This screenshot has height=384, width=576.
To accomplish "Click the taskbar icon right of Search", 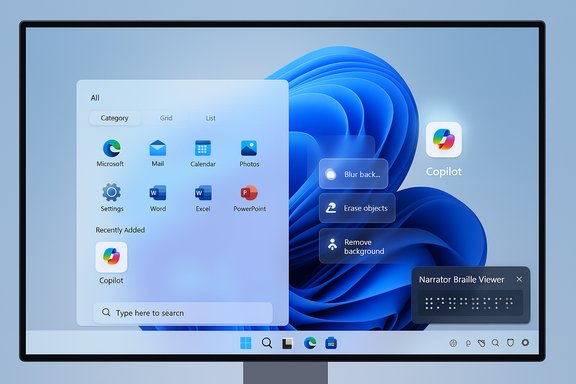I will coord(288,343).
